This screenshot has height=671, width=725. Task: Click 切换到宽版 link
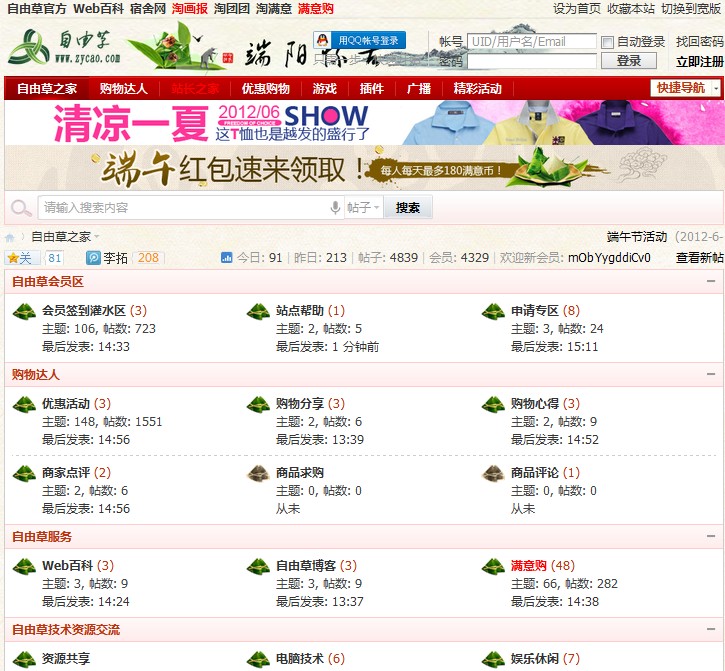point(691,8)
